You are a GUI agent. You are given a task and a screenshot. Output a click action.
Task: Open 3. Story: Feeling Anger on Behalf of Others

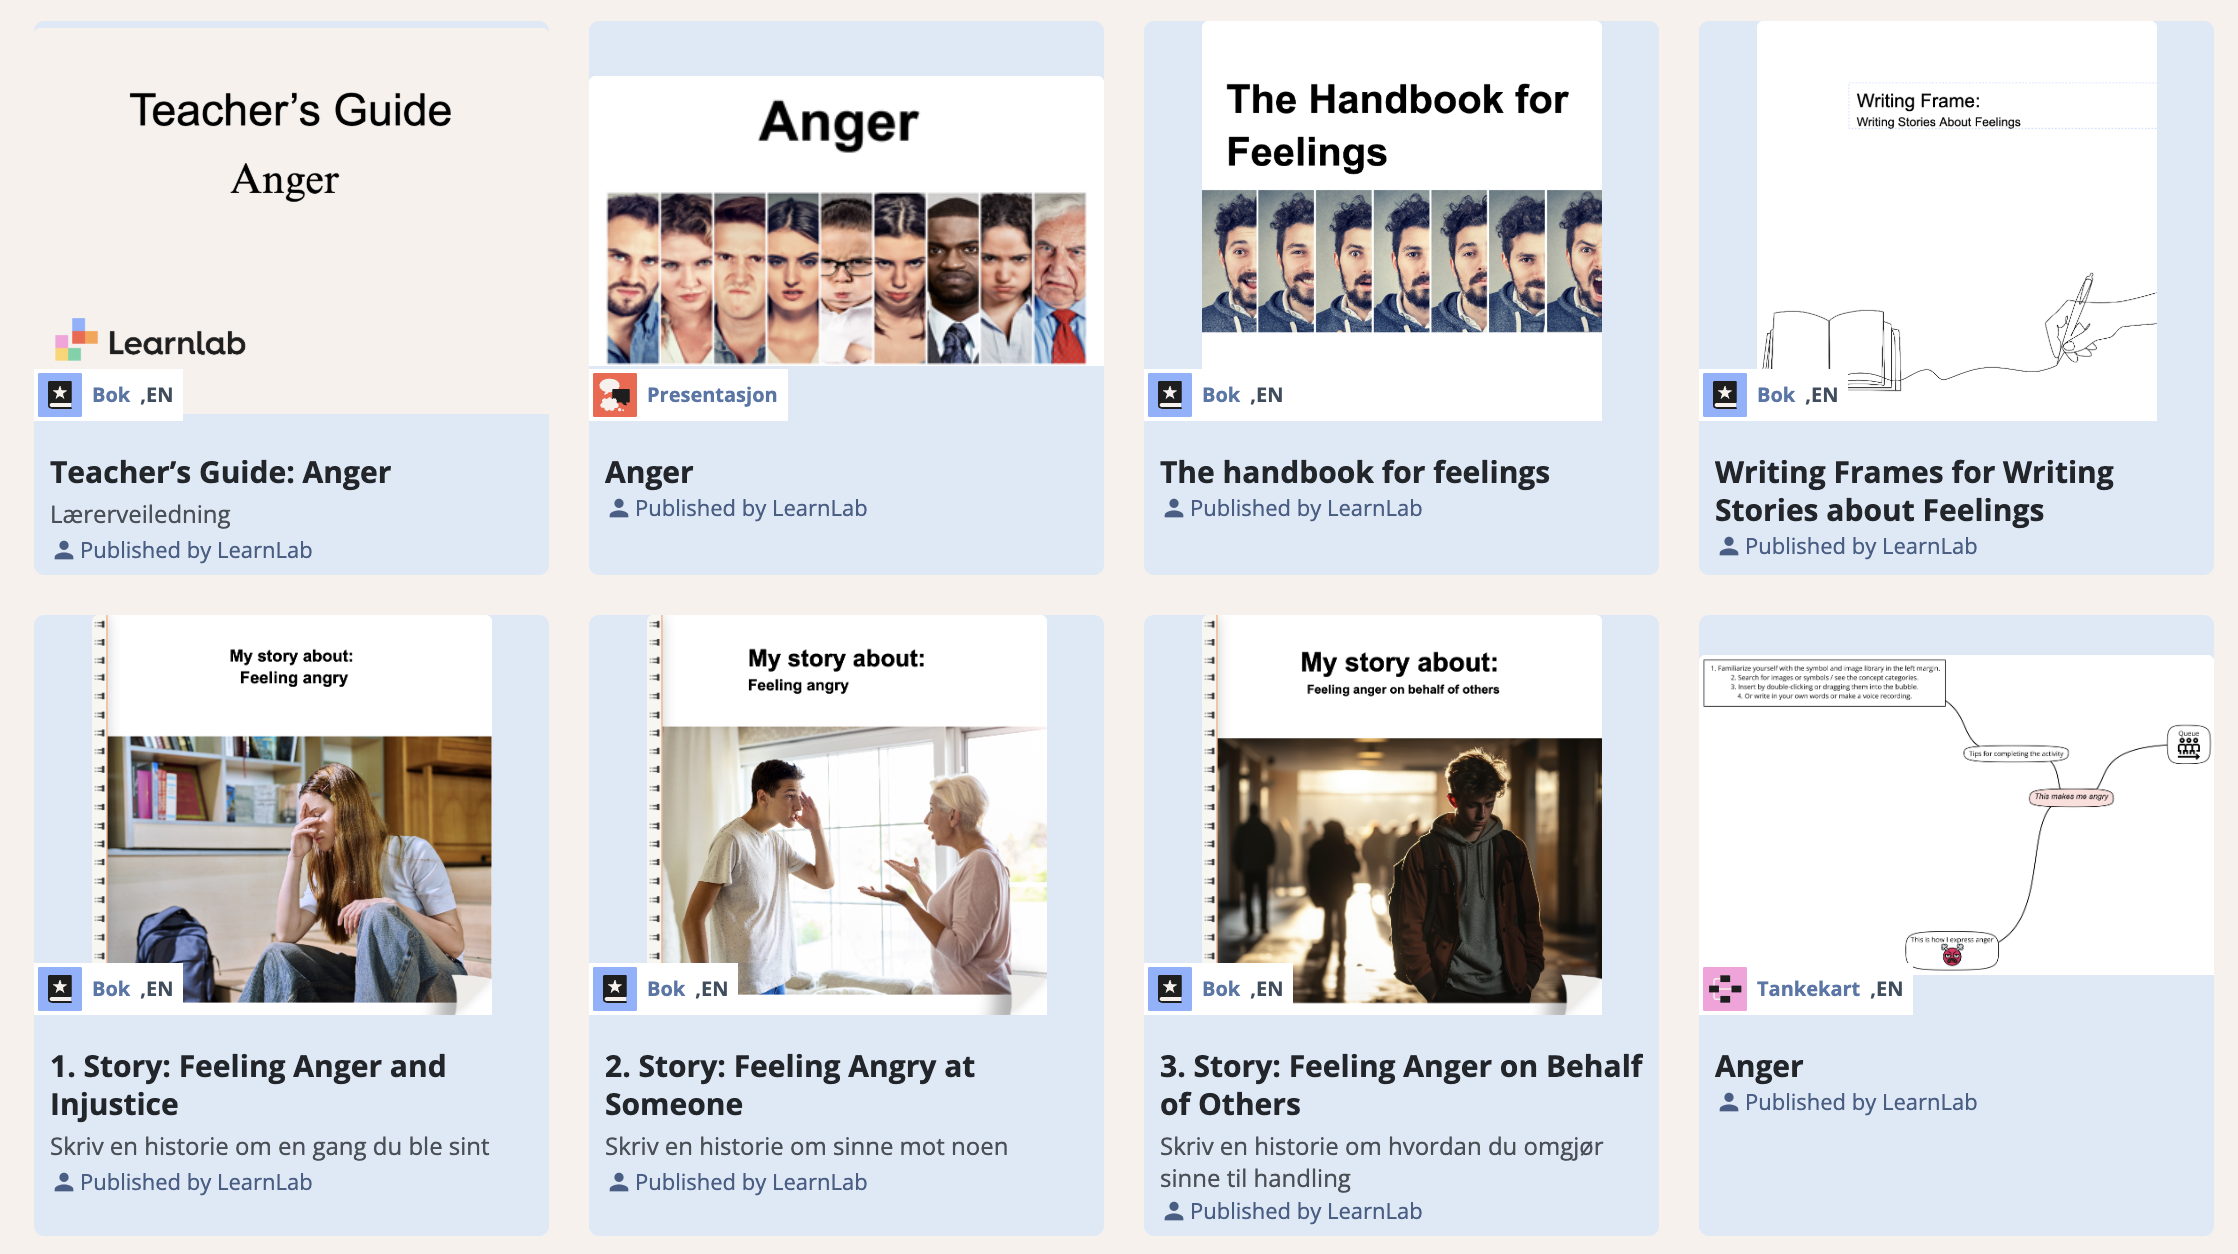coord(1401,1085)
